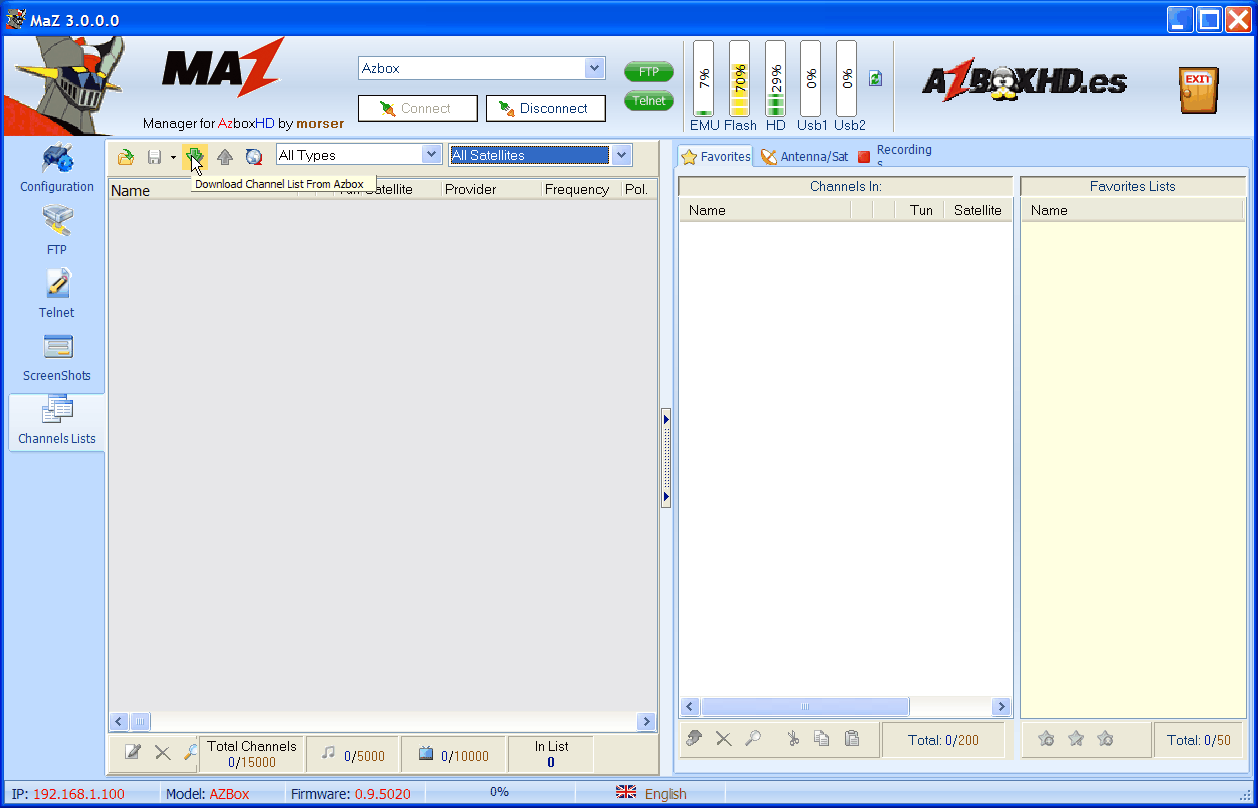Open the Configuration section in sidebar
Image resolution: width=1258 pixels, height=808 pixels.
pyautogui.click(x=57, y=169)
